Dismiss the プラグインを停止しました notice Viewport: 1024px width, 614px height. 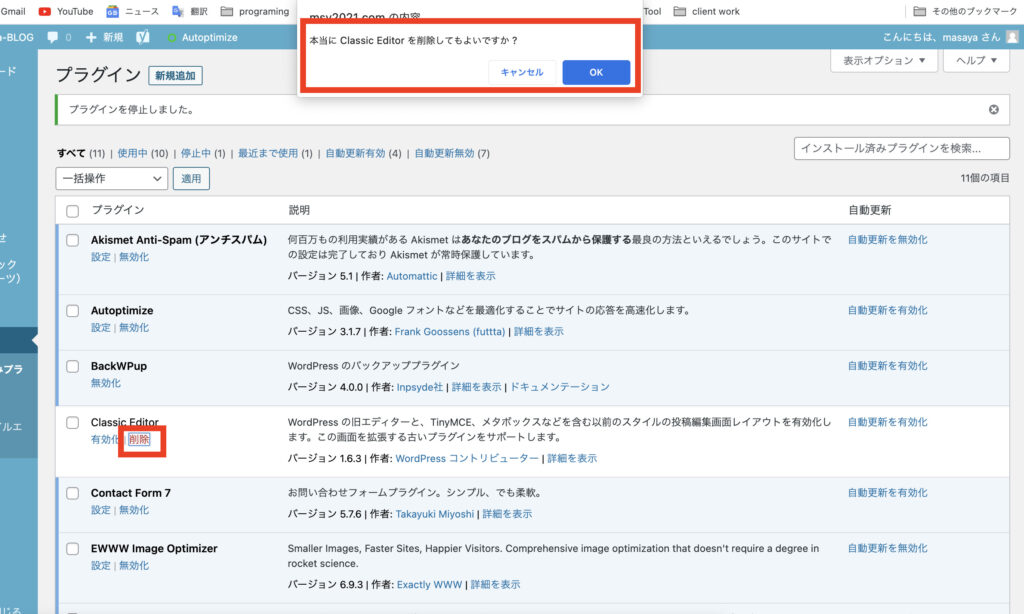tap(993, 110)
